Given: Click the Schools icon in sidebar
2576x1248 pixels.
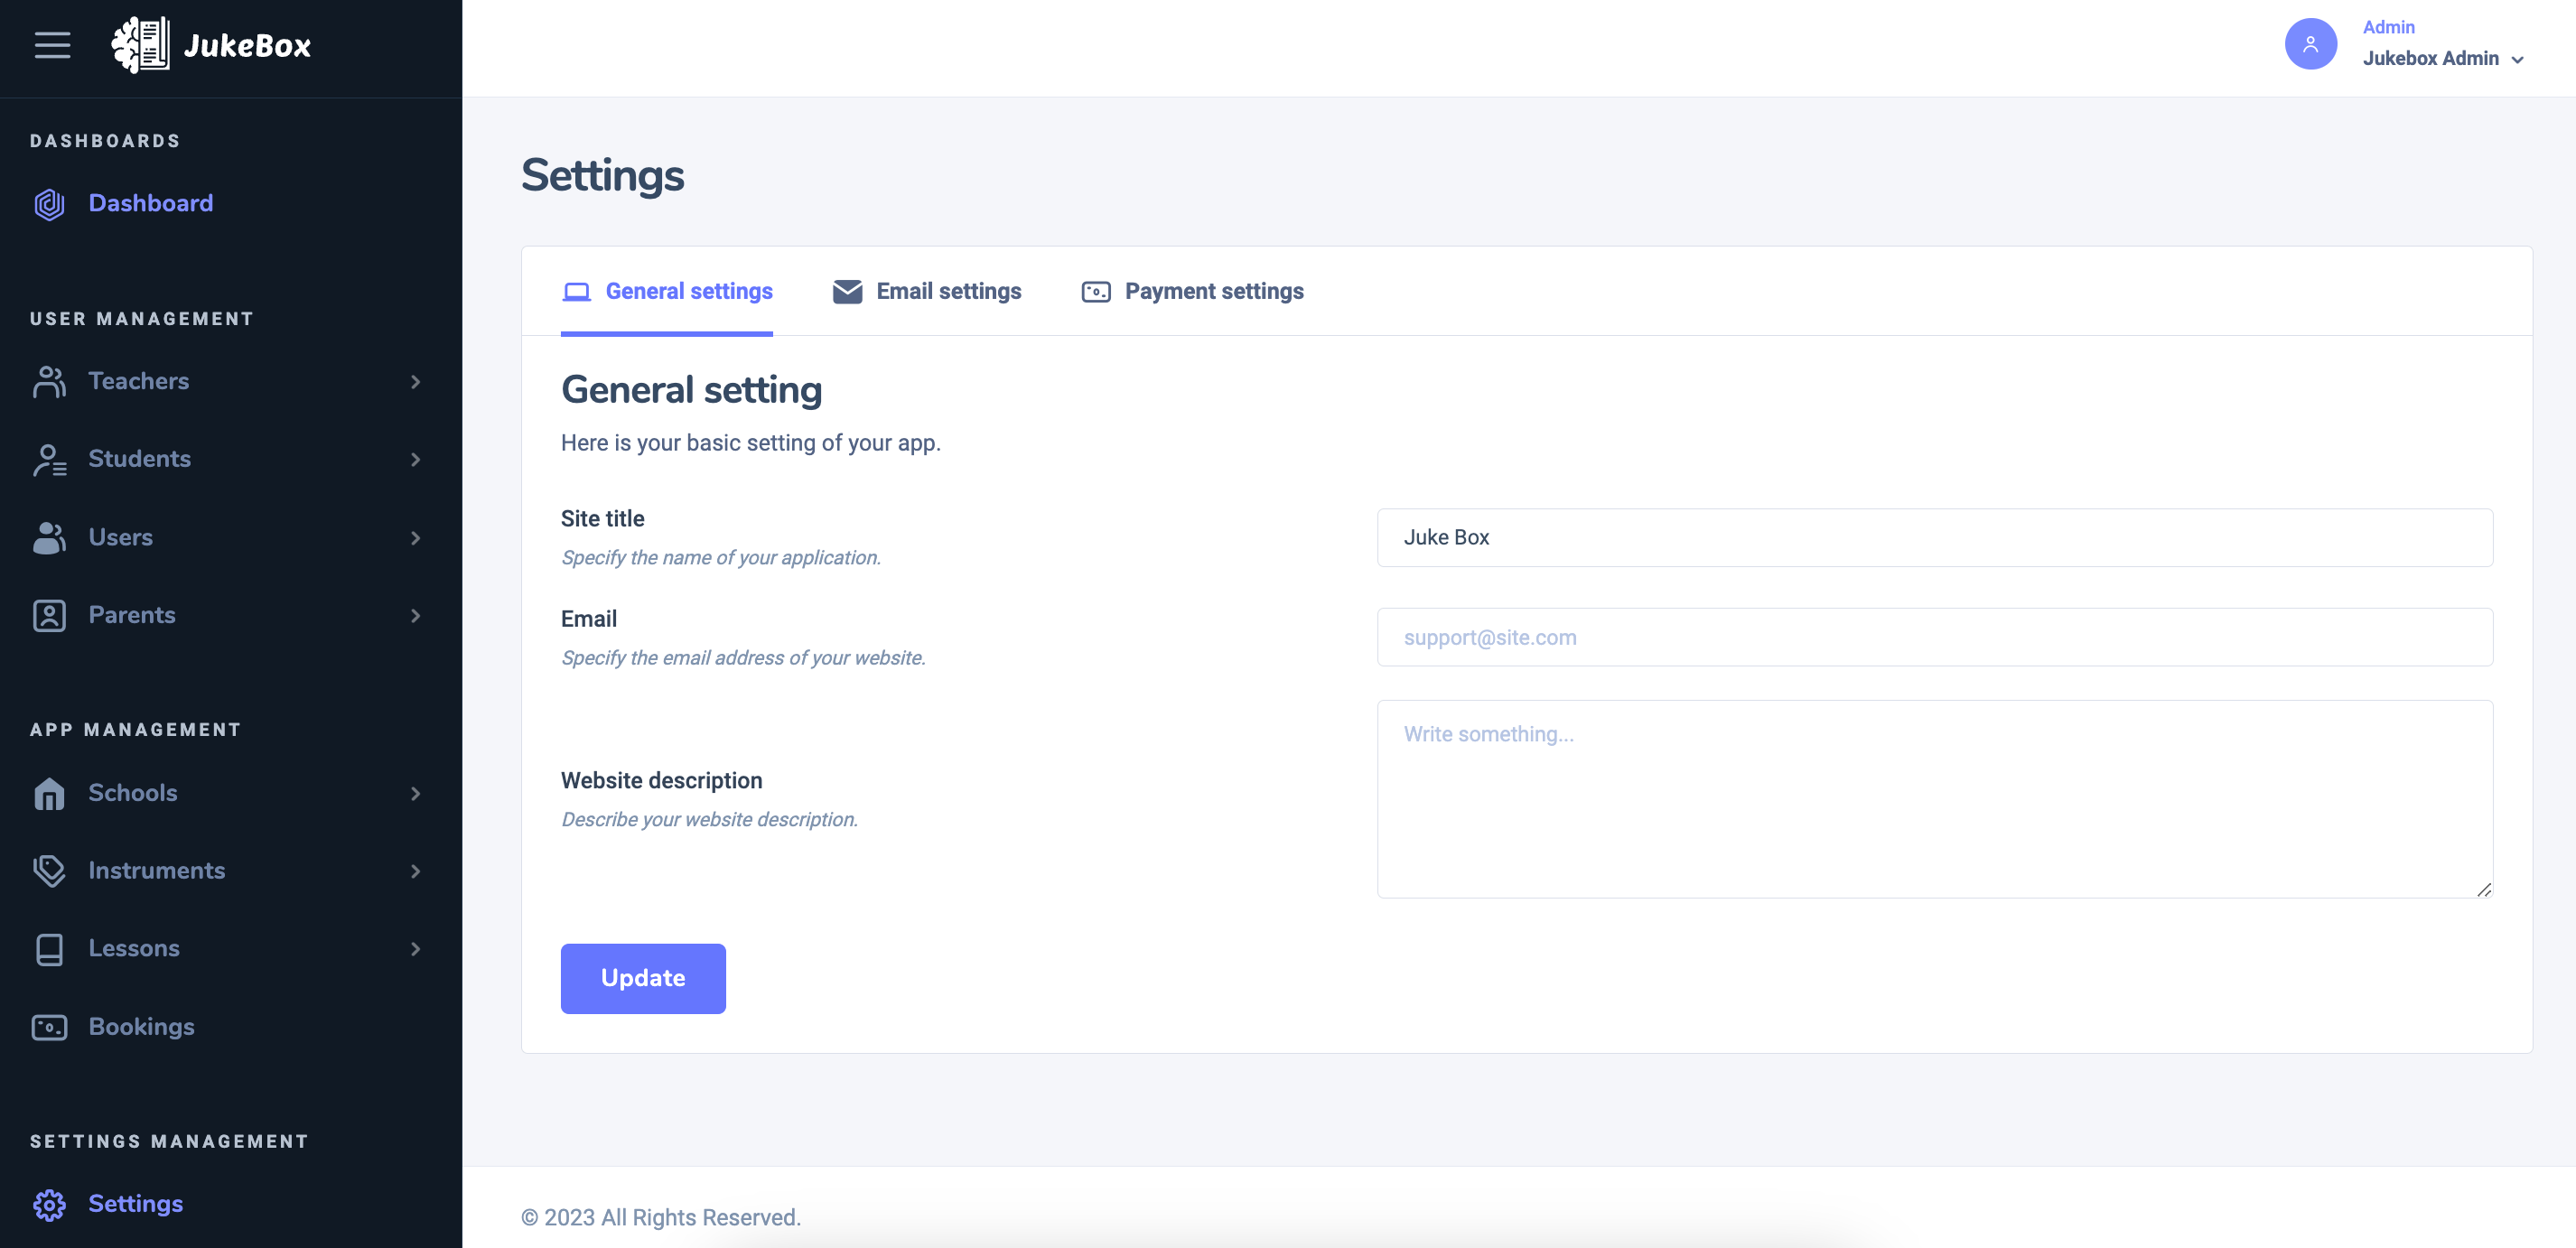Looking at the screenshot, I should pos(48,791).
